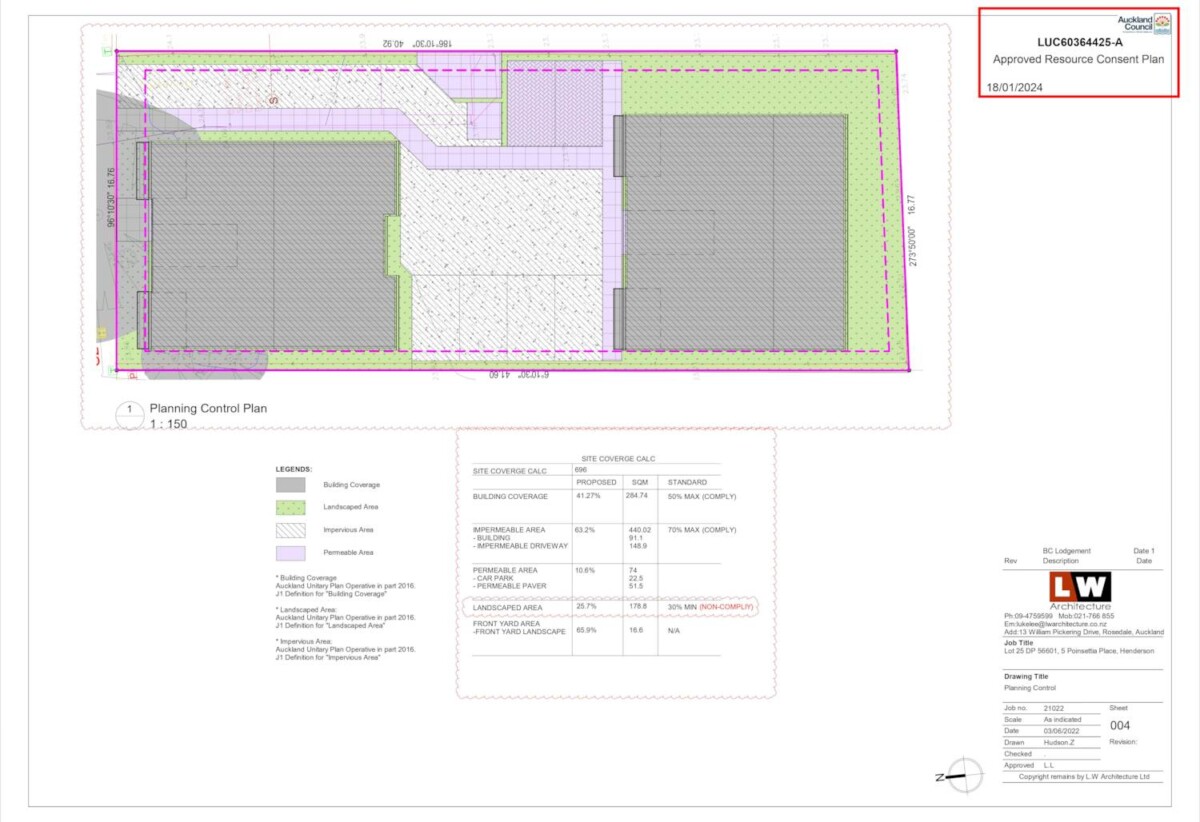
Task: Click the 148.9 driveway sqm value
Action: pos(636,546)
